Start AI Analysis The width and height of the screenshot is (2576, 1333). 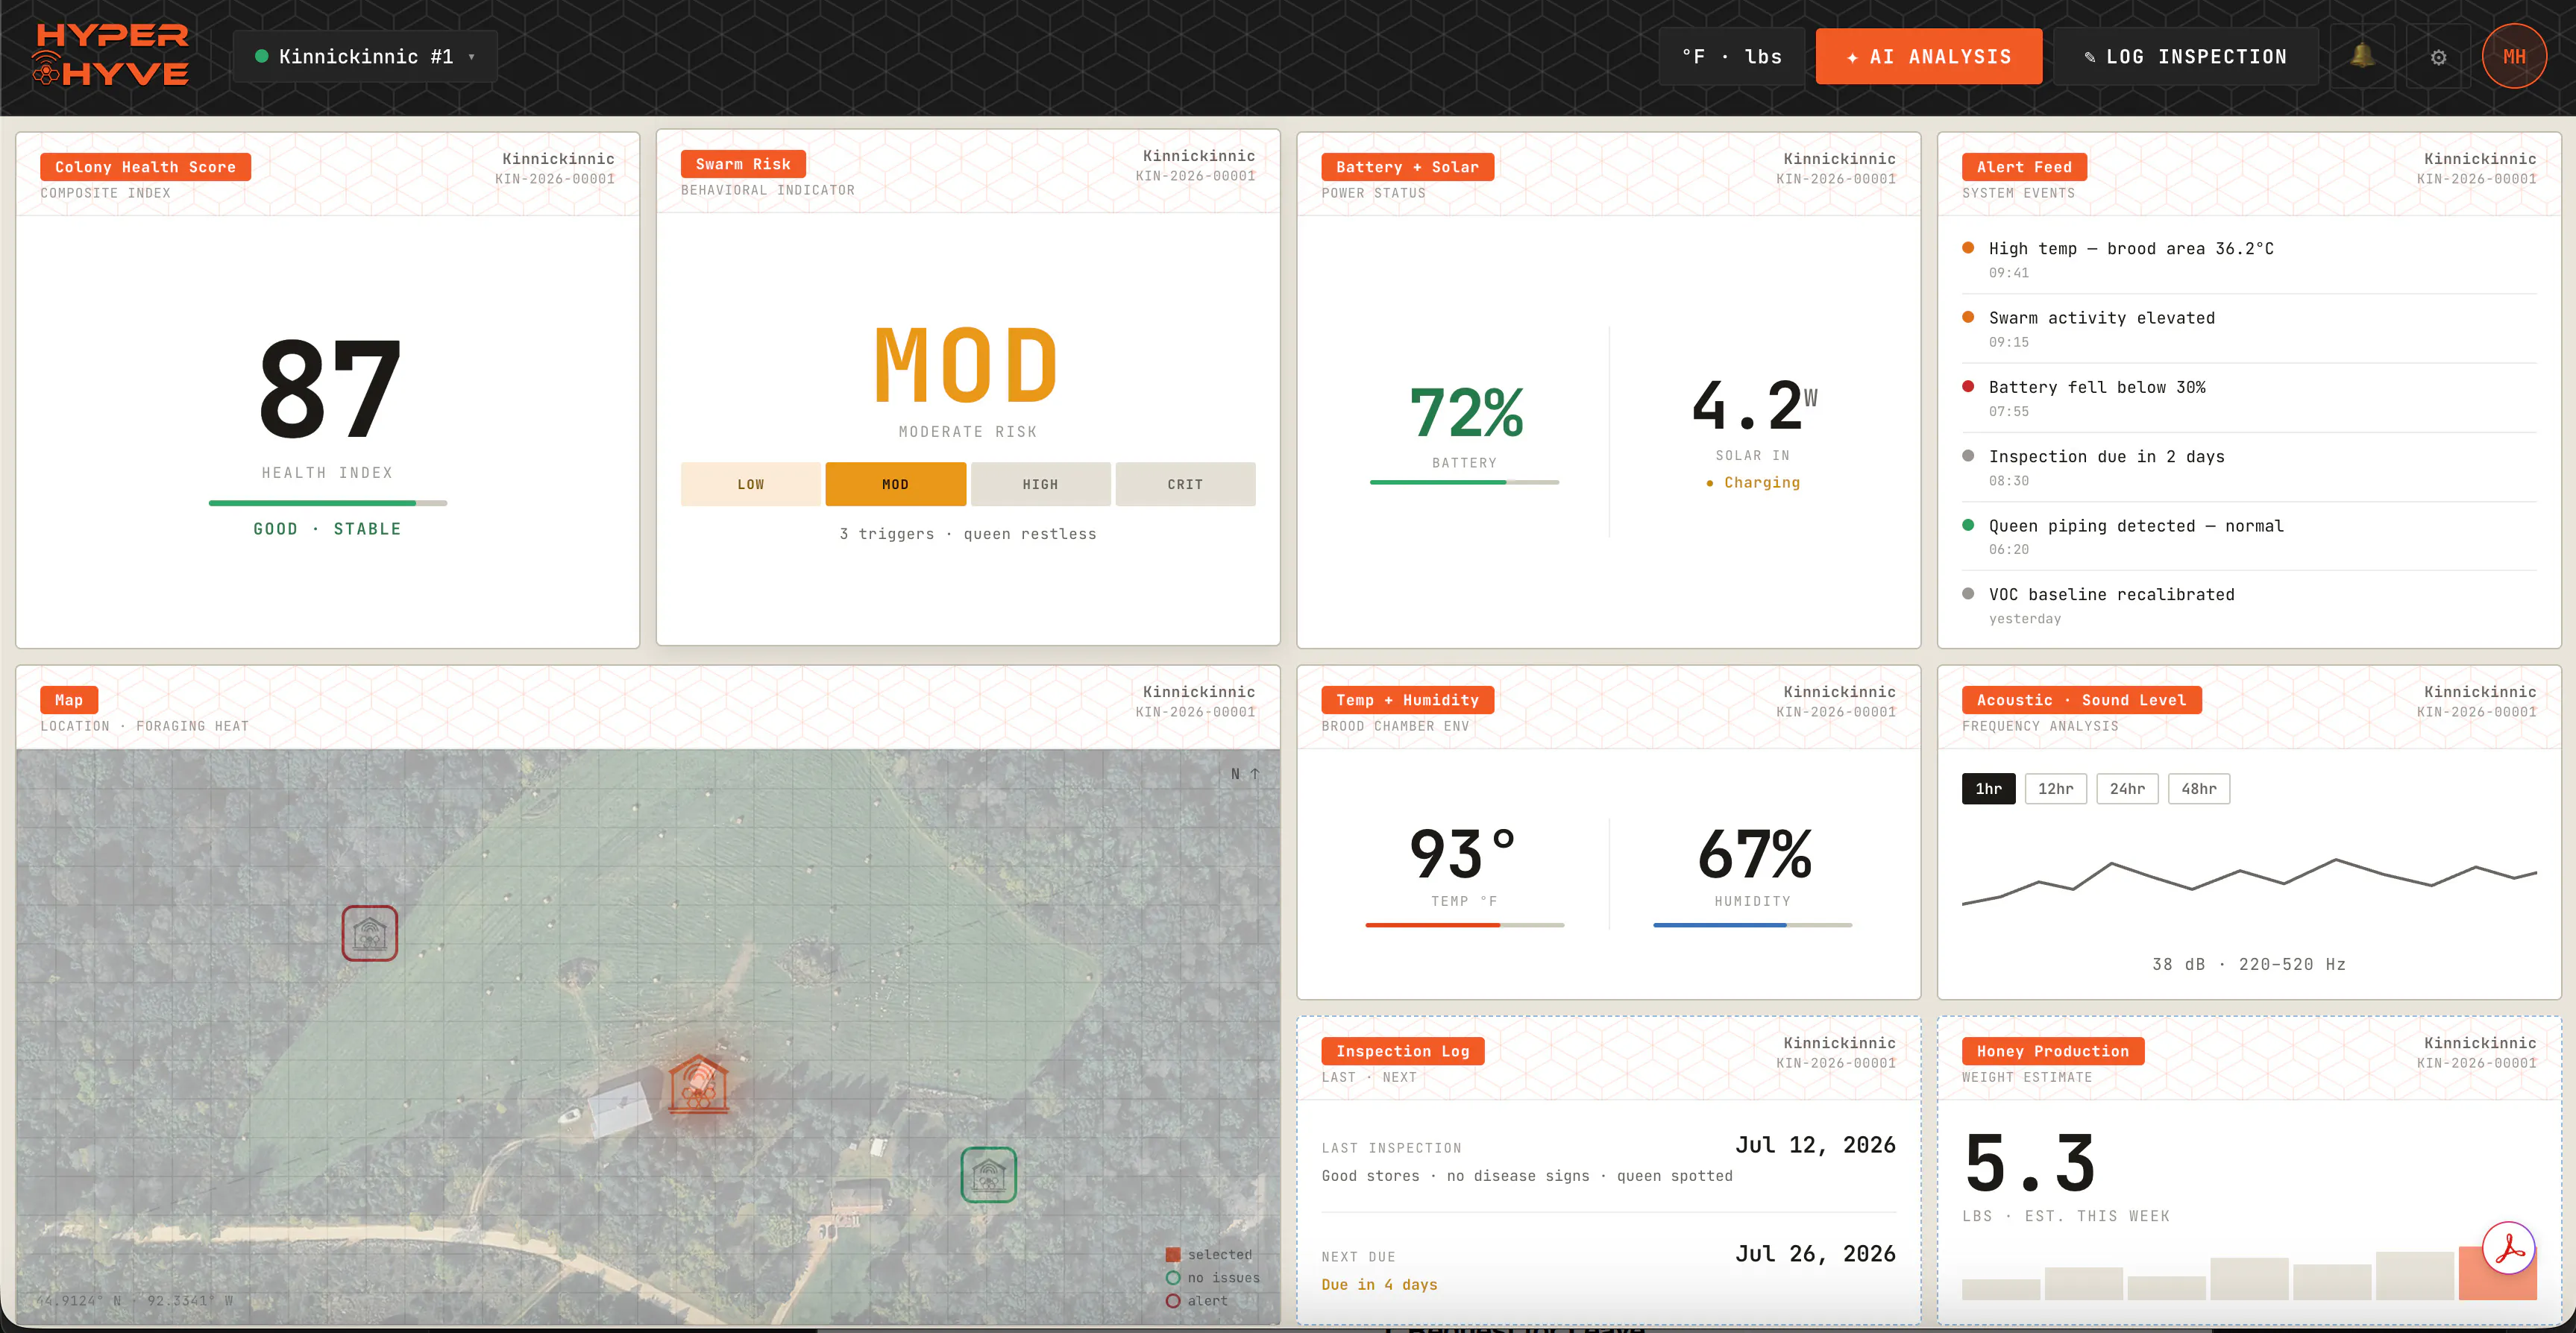click(1929, 57)
